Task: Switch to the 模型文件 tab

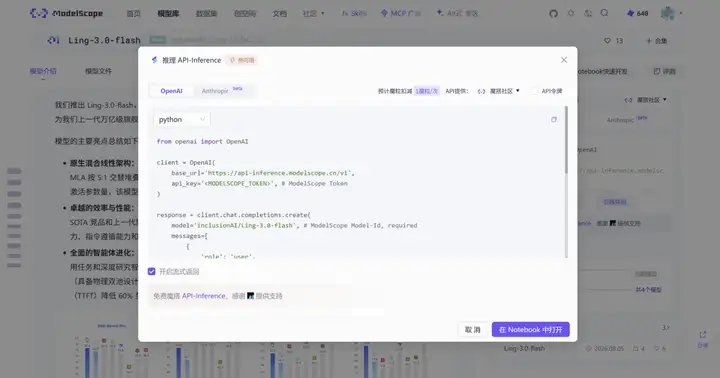Action: tap(98, 71)
